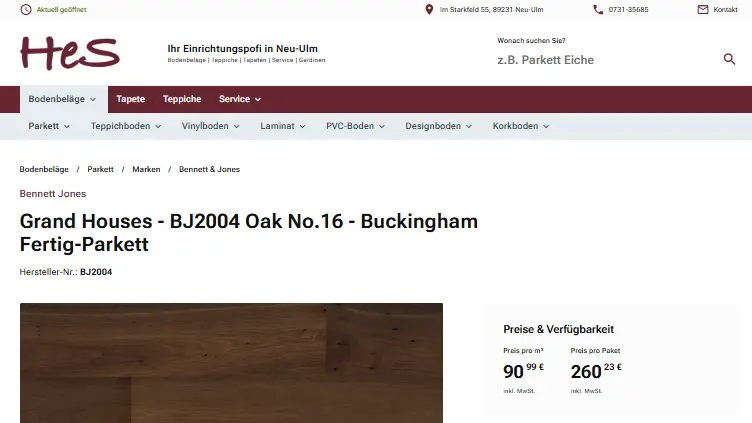The image size is (752, 423).
Task: Click the clock opening hours icon
Action: [x=26, y=10]
